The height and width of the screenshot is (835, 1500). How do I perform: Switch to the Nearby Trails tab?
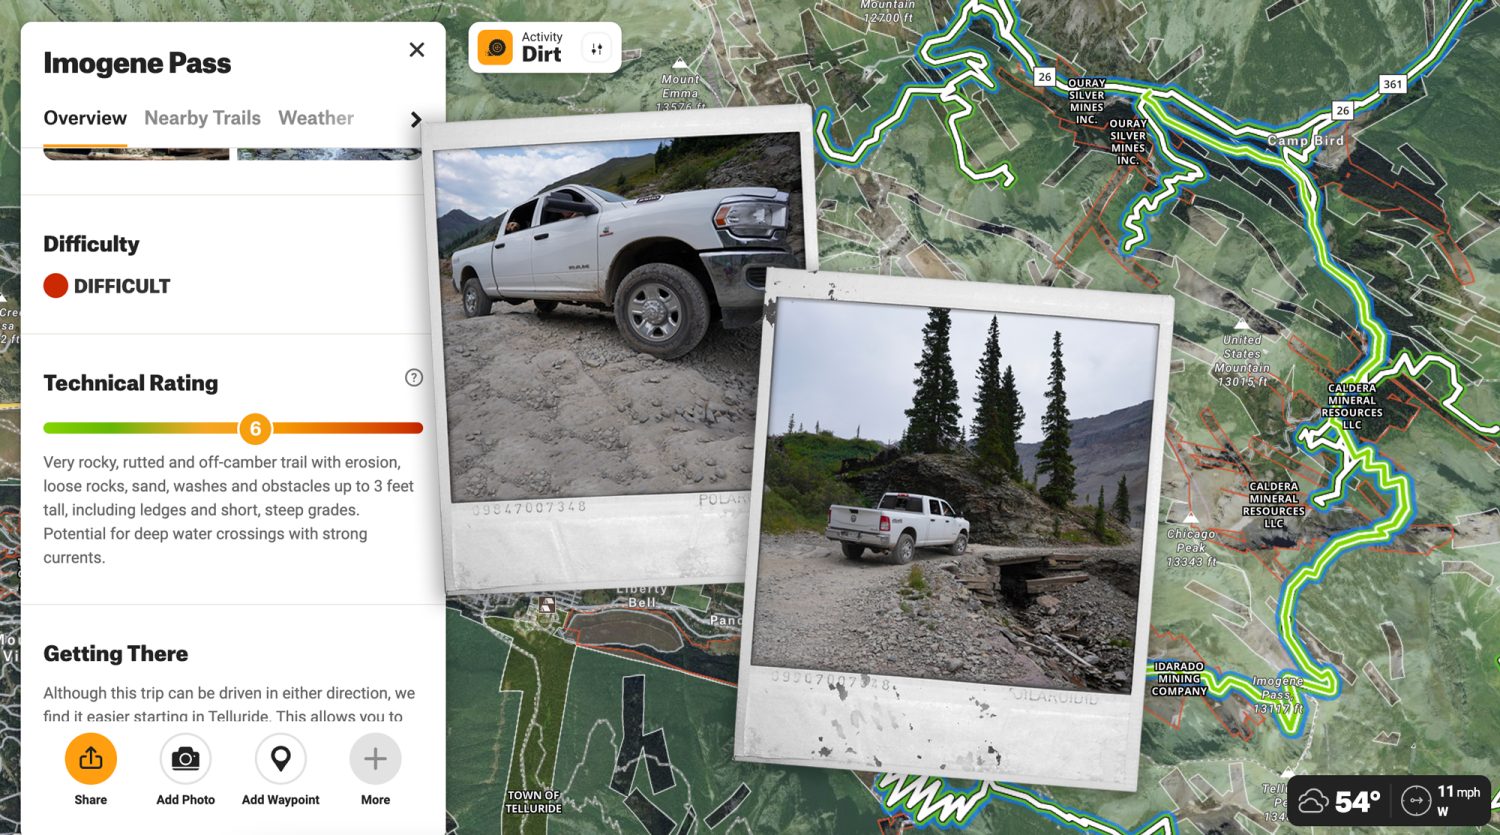[x=202, y=118]
